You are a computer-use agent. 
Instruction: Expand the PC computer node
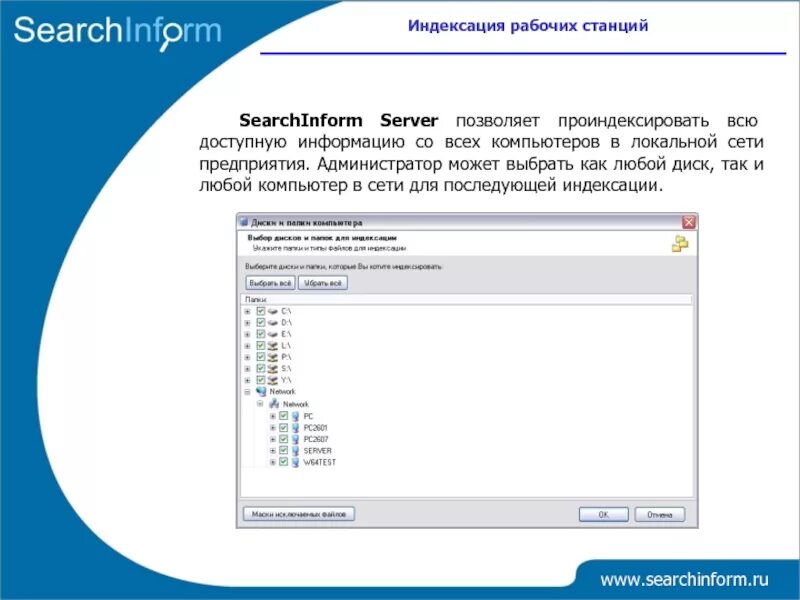[272, 416]
